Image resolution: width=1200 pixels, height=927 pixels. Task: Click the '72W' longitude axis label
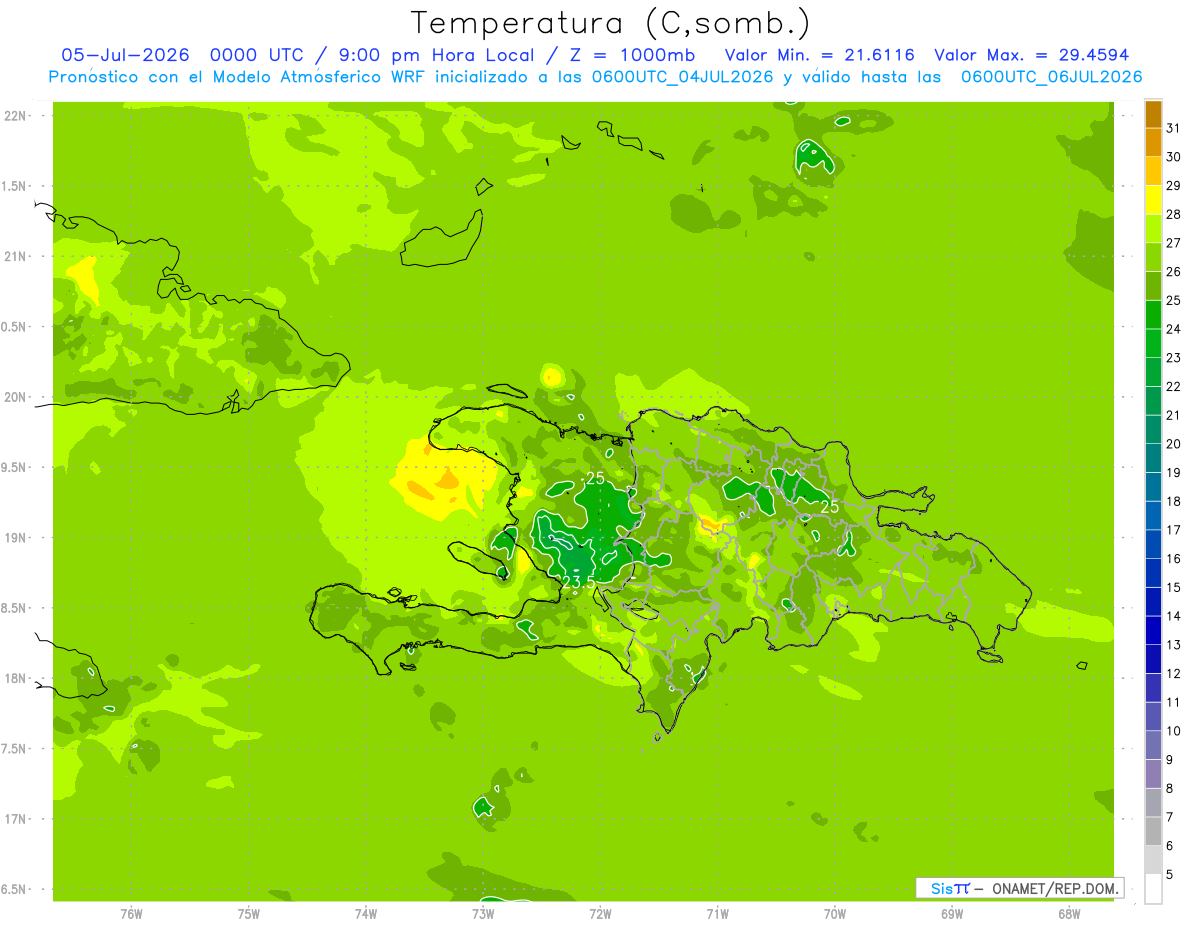click(x=600, y=914)
